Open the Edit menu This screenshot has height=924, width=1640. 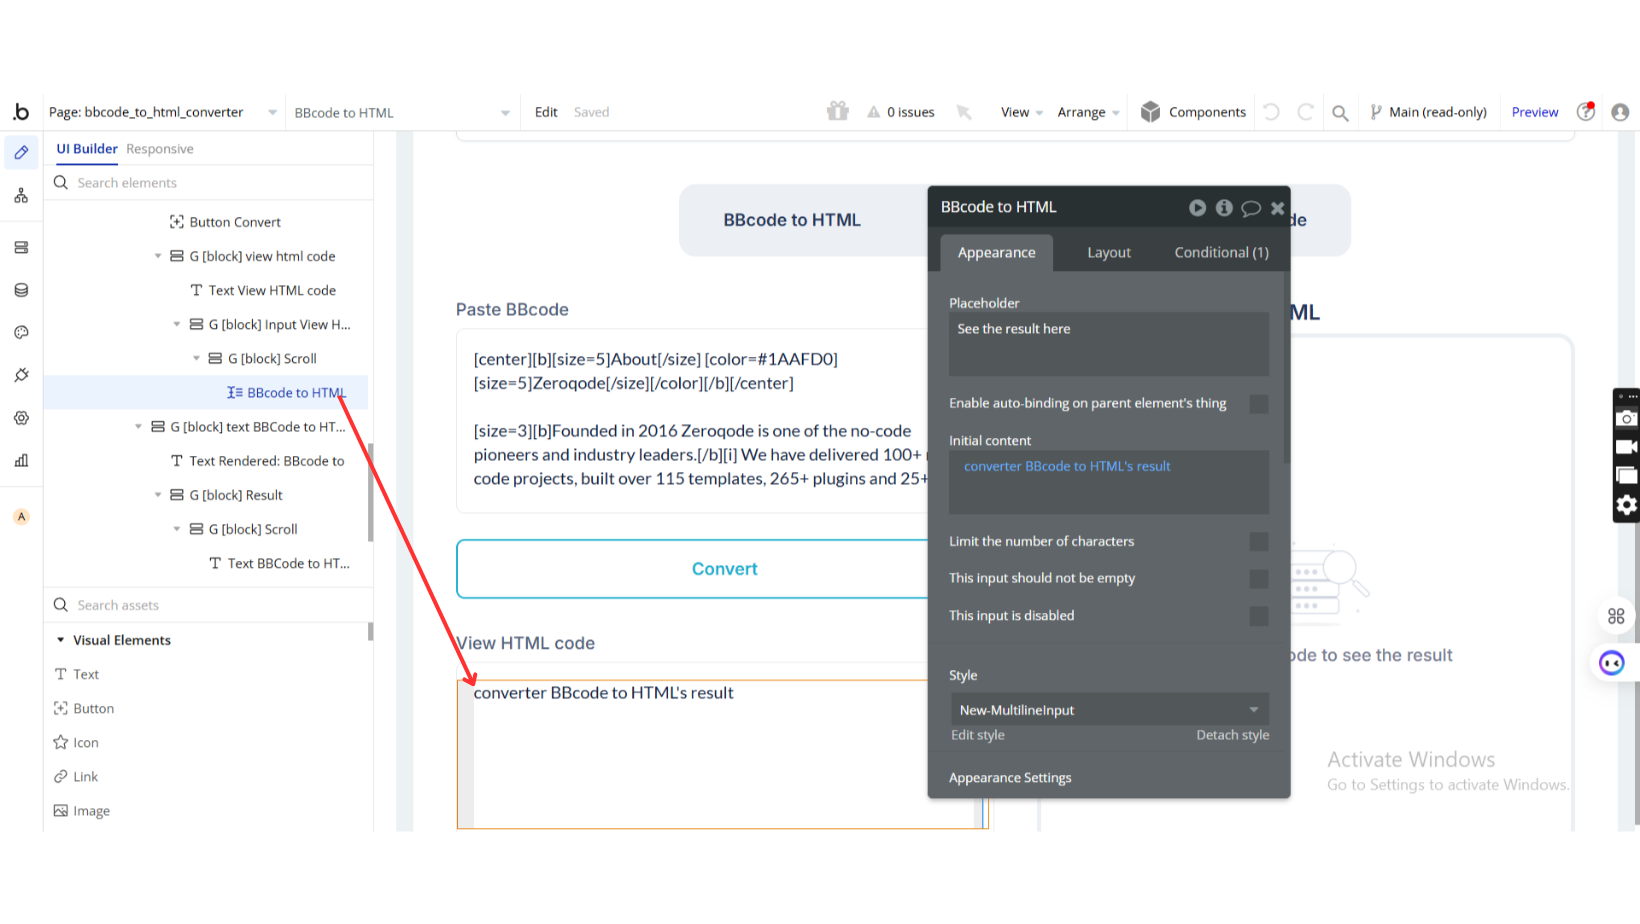(x=546, y=112)
